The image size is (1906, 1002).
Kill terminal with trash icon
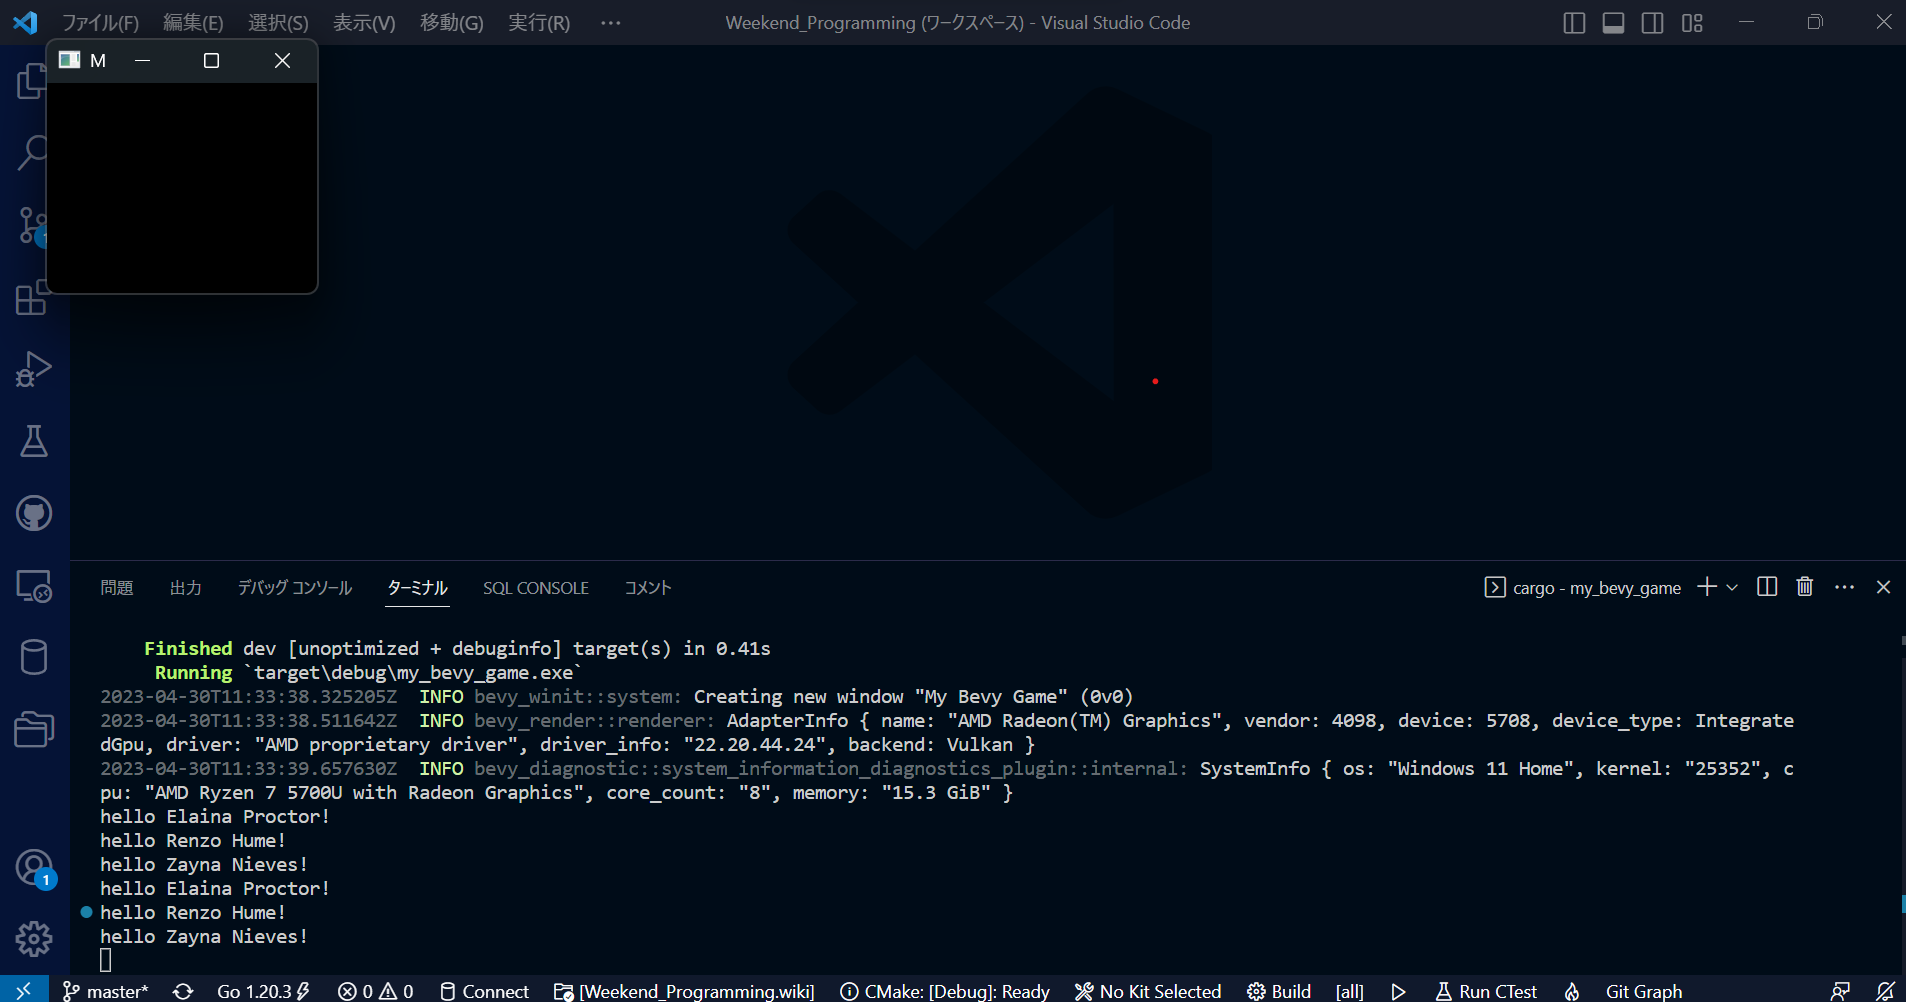pyautogui.click(x=1805, y=587)
